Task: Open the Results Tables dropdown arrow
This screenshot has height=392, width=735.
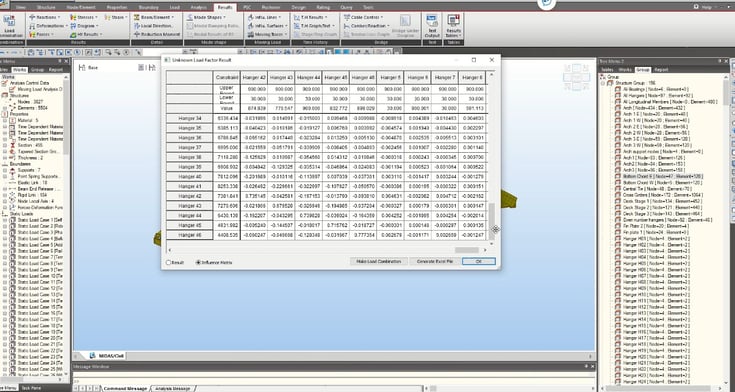Action: tap(460, 36)
